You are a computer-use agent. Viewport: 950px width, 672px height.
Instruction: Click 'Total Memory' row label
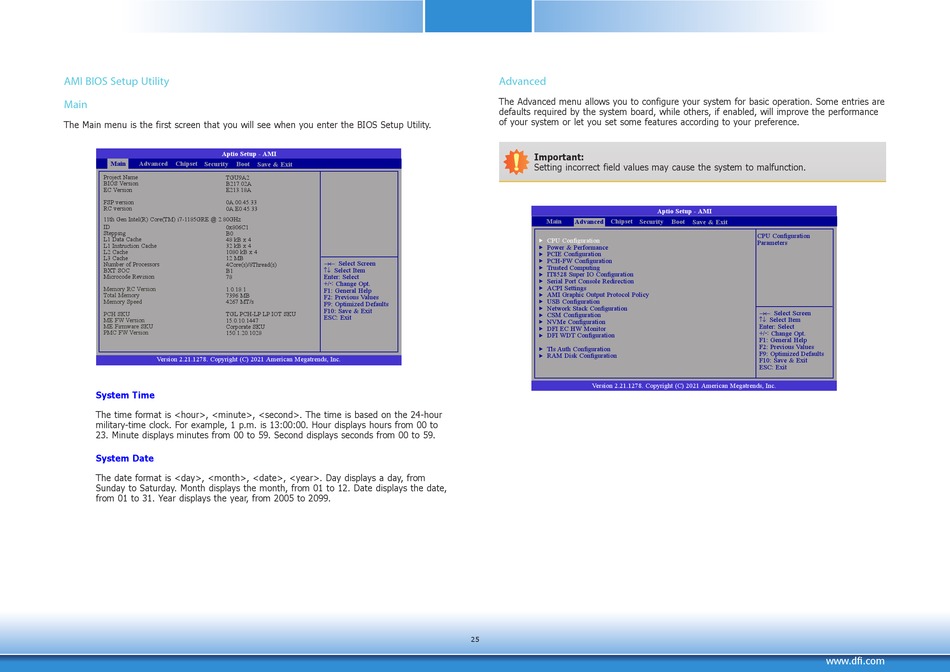pos(121,295)
